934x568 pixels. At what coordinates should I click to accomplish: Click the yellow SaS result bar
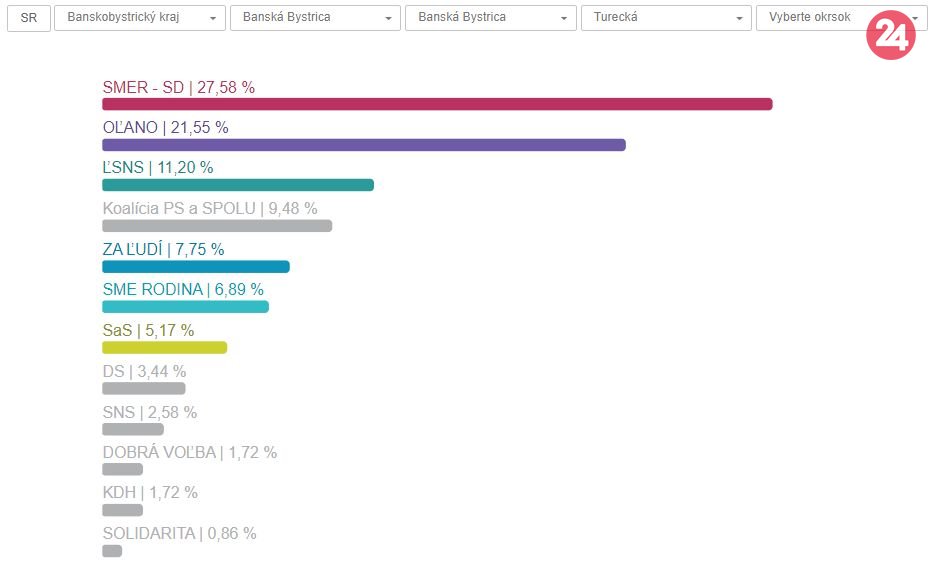[164, 348]
